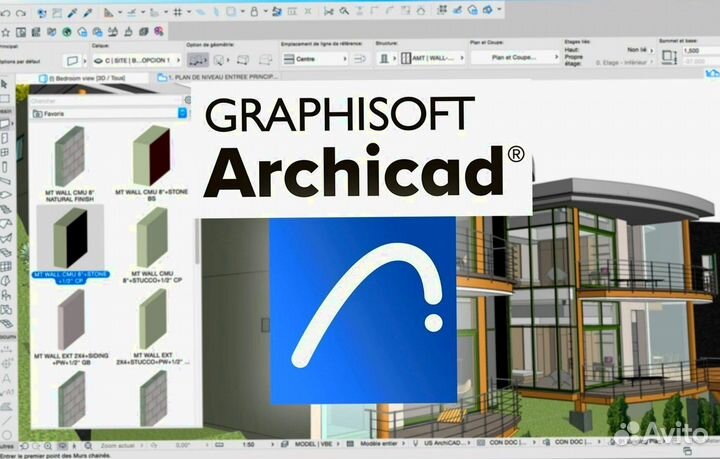Select the Pick Up Parameters eyedropper

pos(72,13)
